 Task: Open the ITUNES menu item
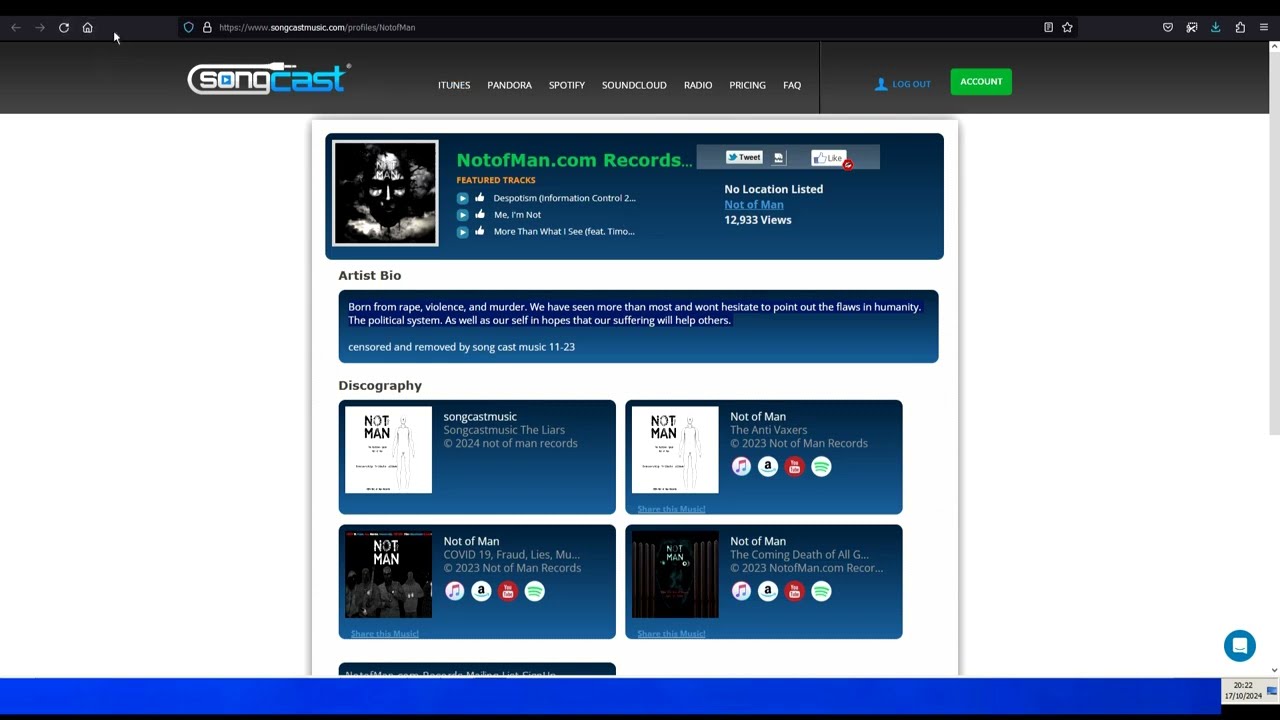(x=454, y=85)
